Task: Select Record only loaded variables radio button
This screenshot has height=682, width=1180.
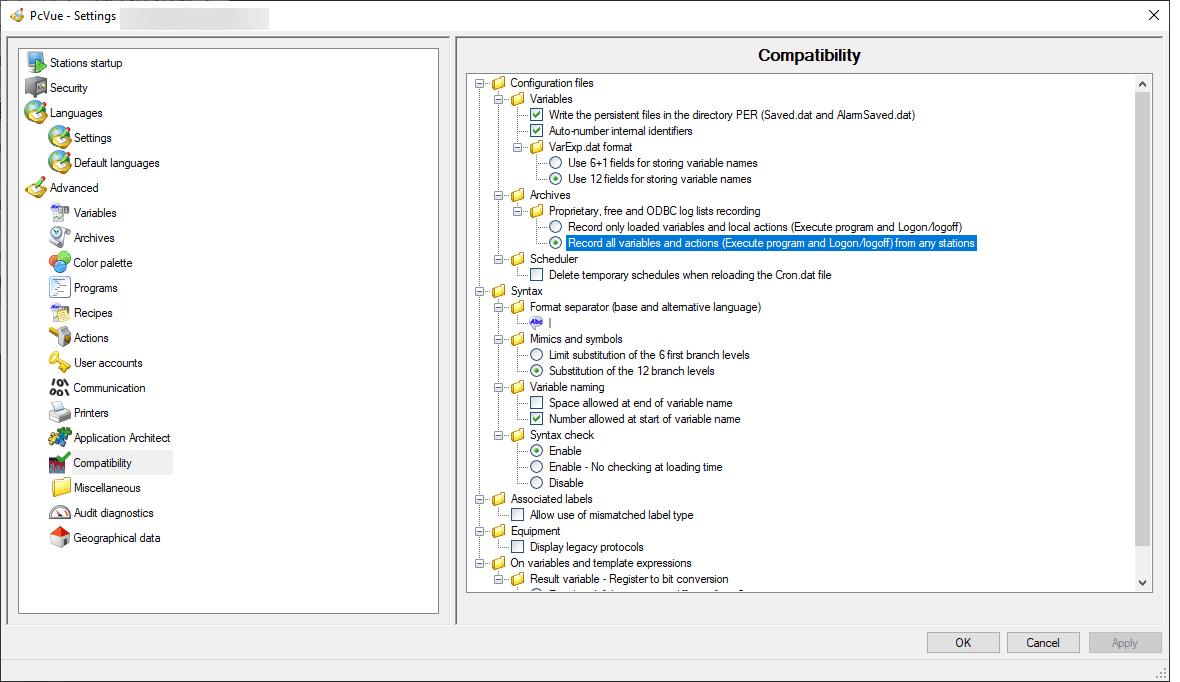Action: coord(555,227)
